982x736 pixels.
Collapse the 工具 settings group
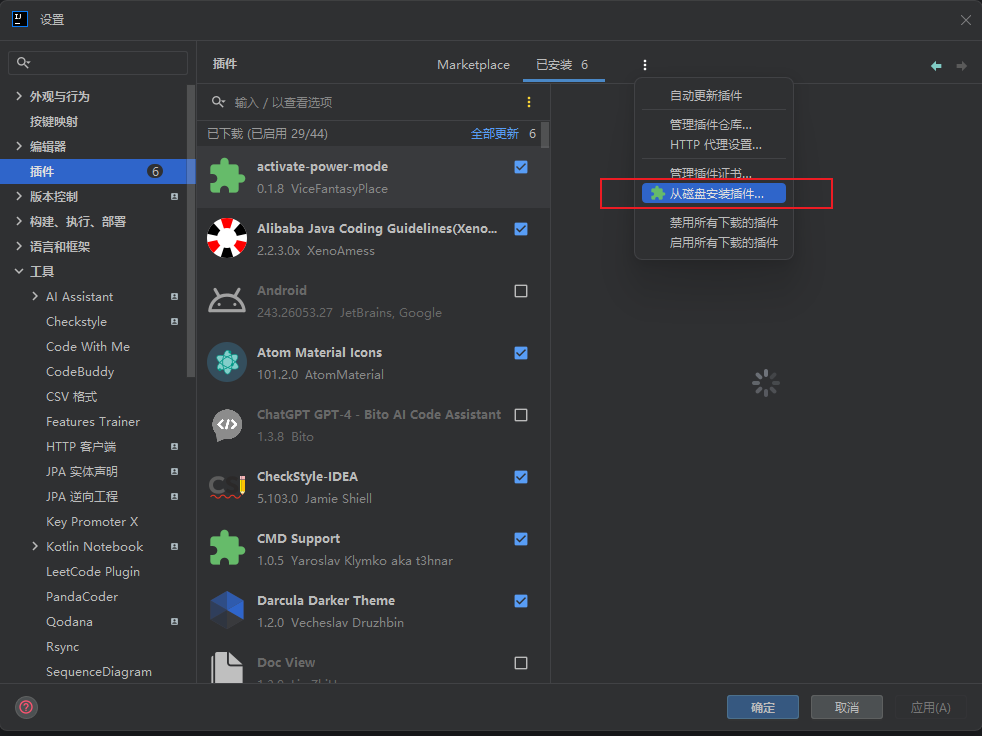pos(19,271)
